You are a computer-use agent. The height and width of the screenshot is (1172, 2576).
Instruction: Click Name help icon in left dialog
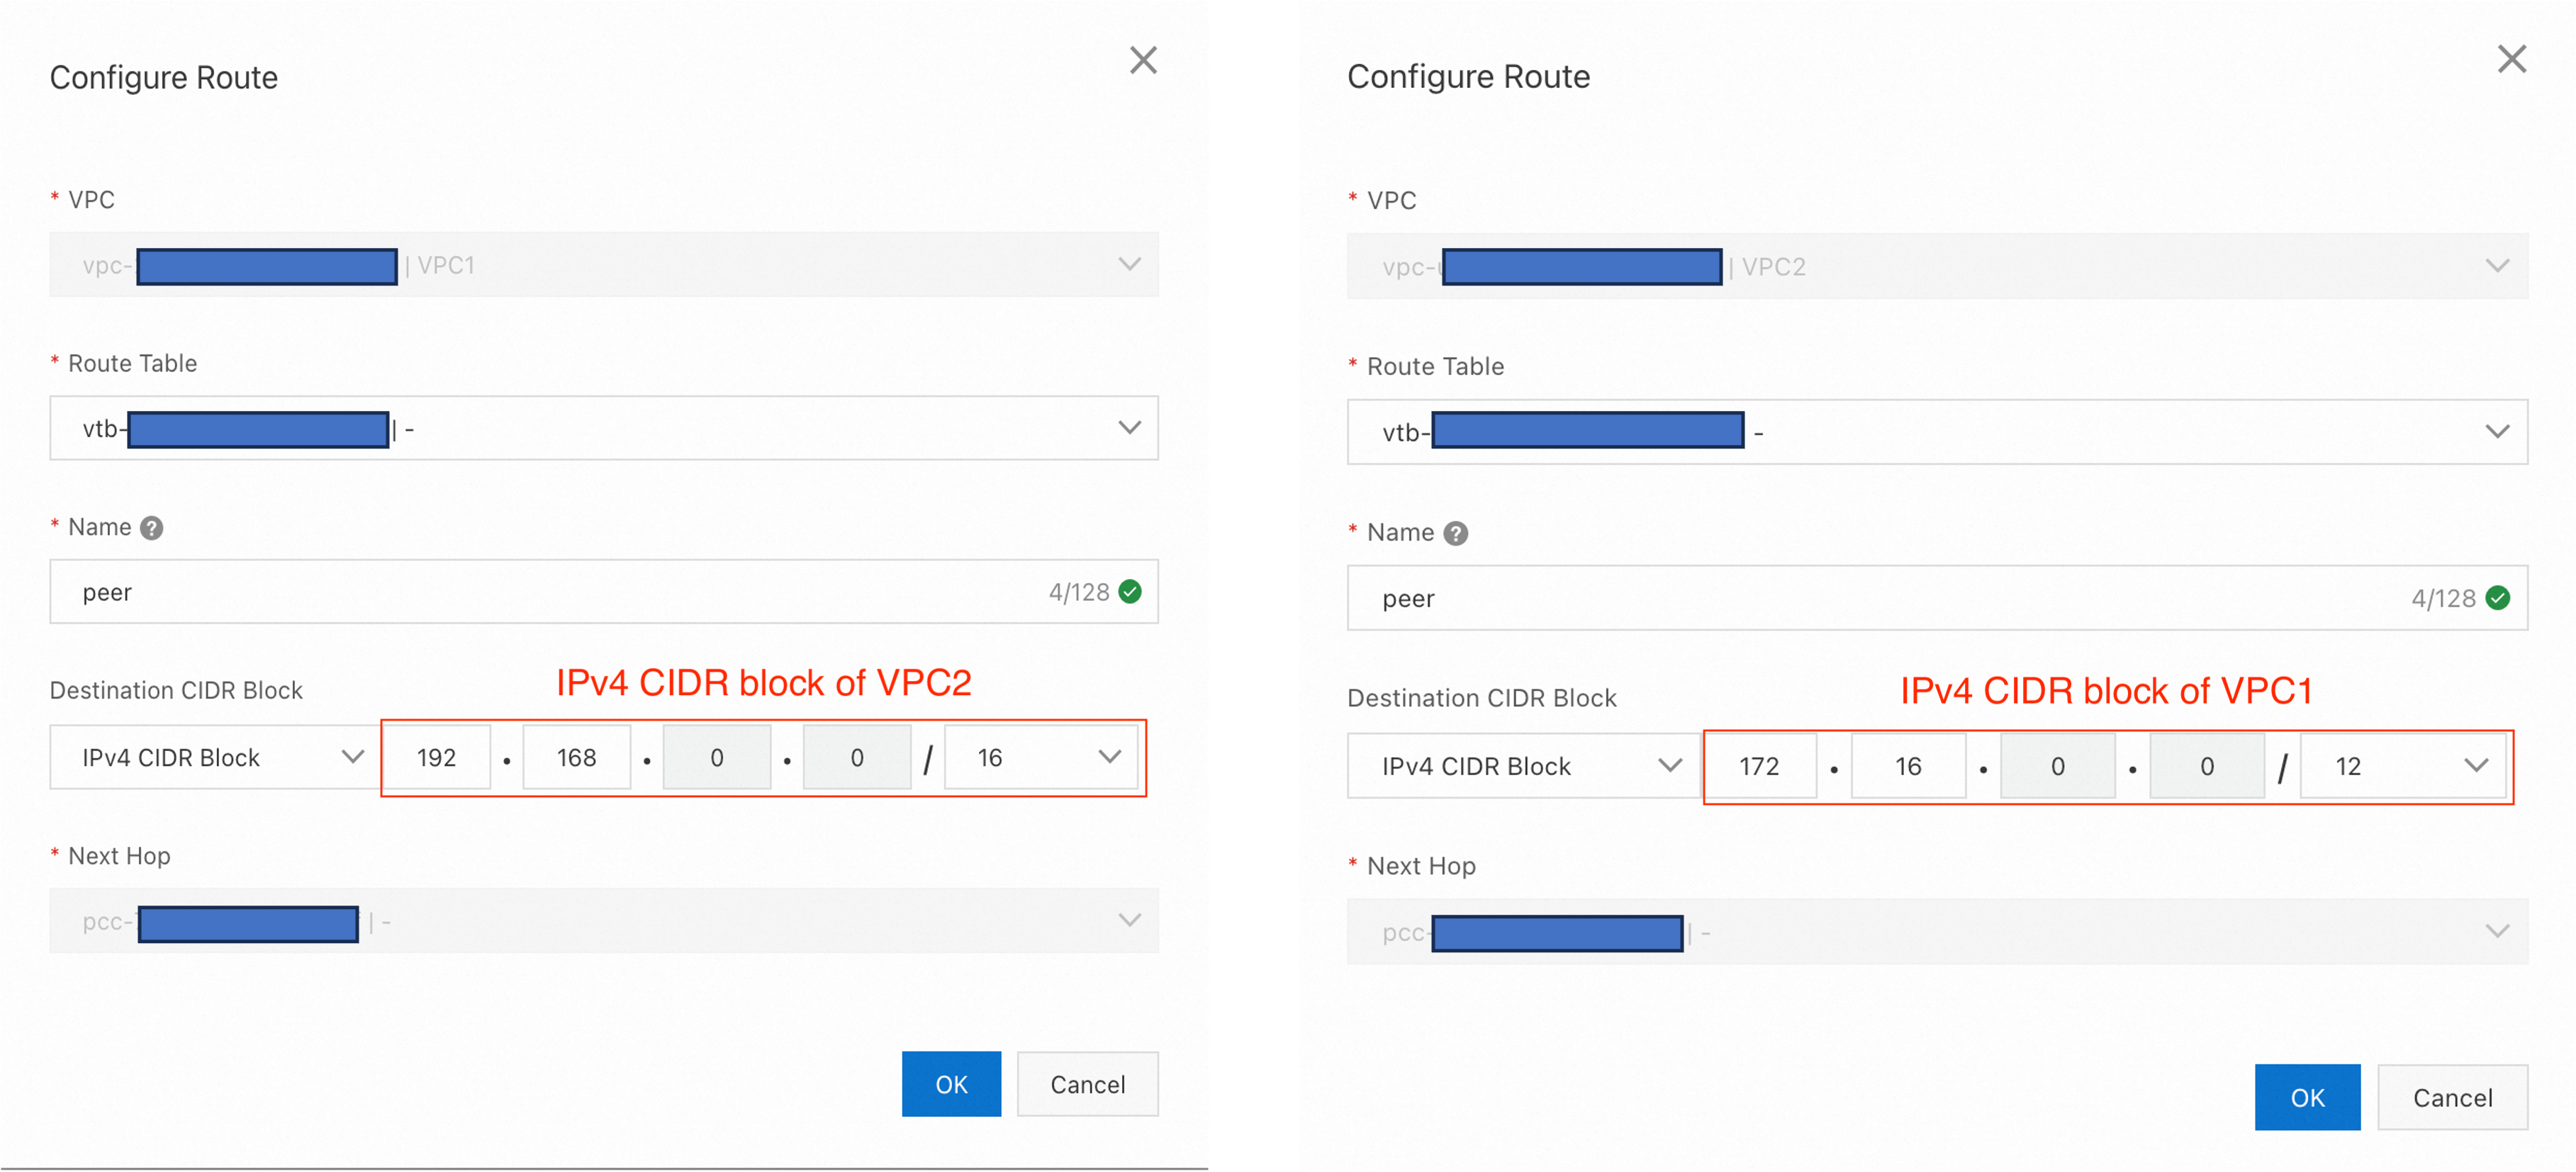151,528
